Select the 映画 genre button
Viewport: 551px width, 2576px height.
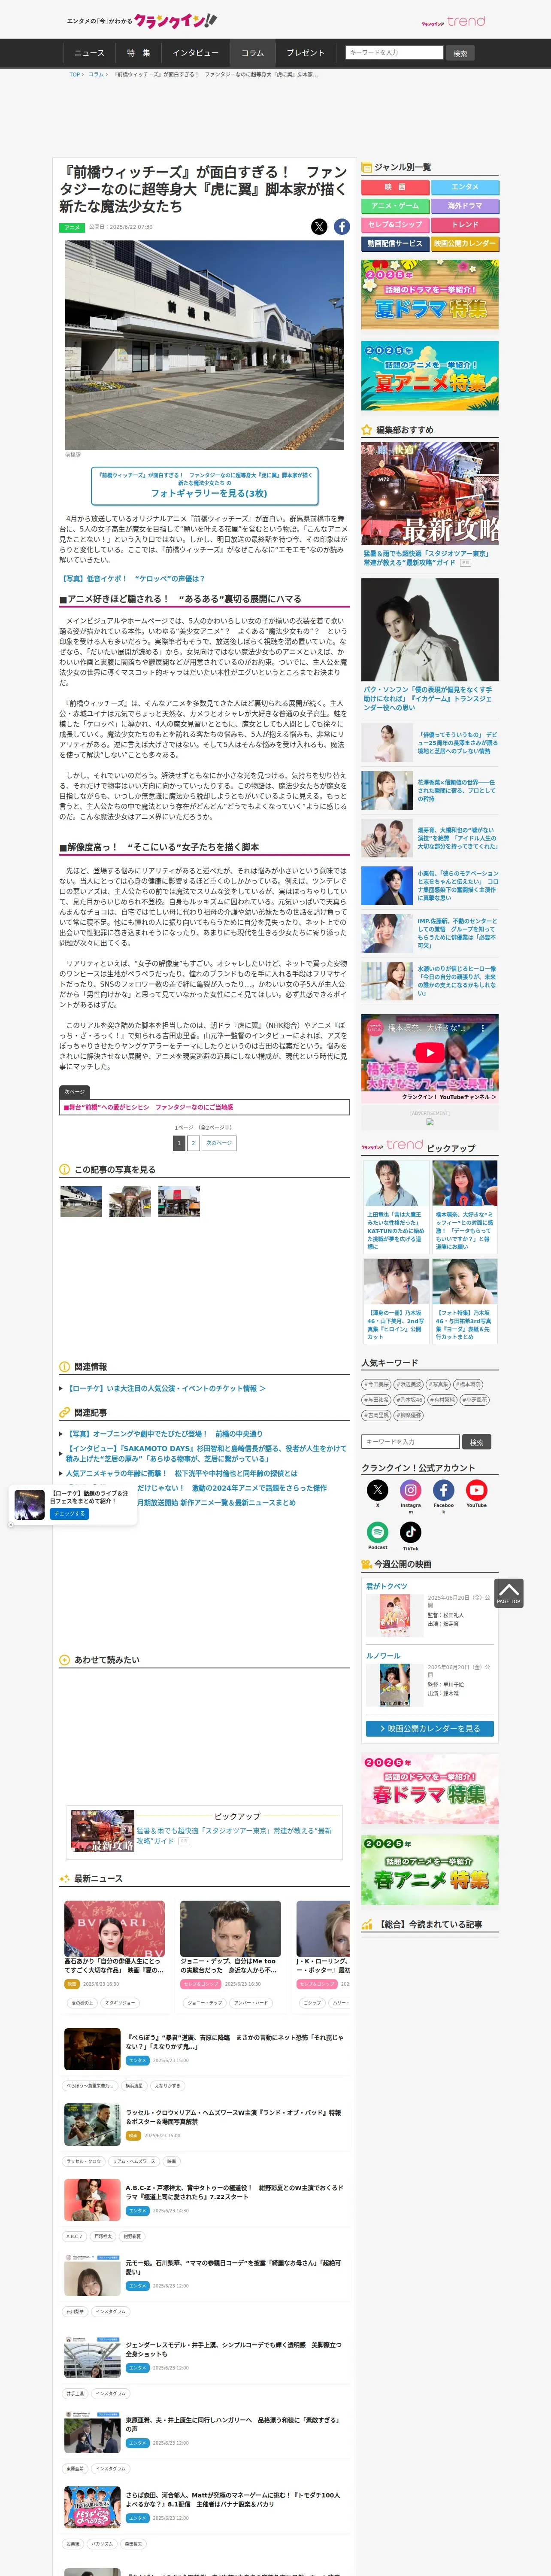tap(395, 187)
